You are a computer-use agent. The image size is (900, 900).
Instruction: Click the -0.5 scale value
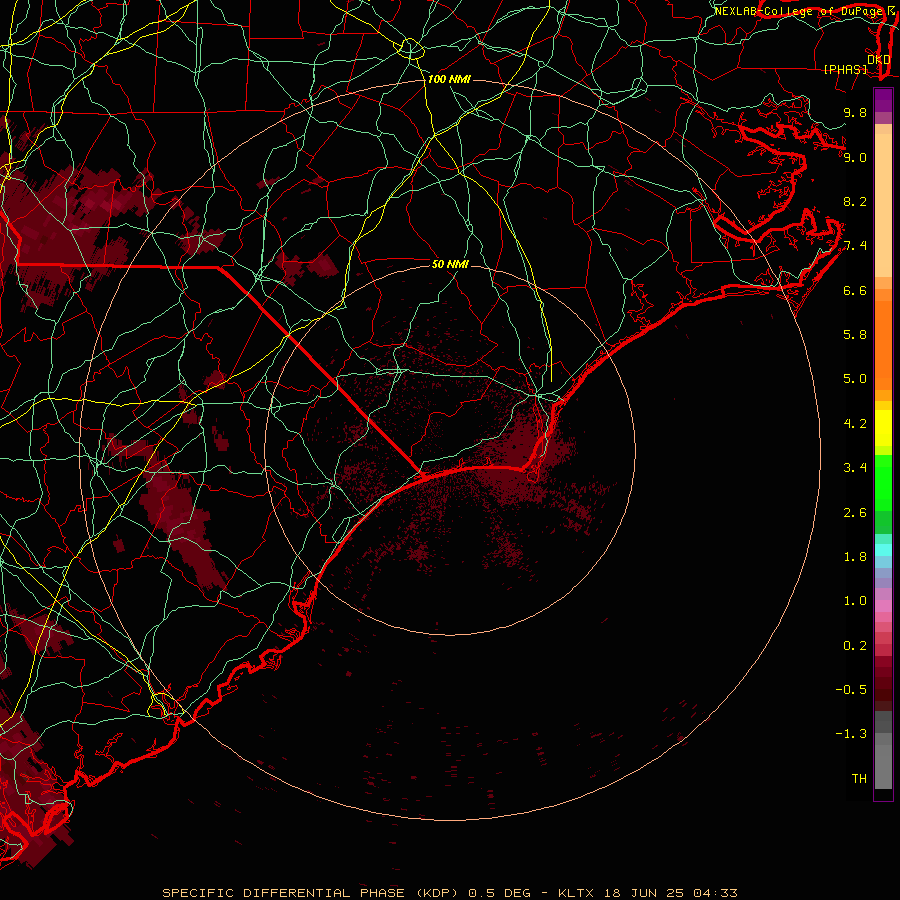851,690
